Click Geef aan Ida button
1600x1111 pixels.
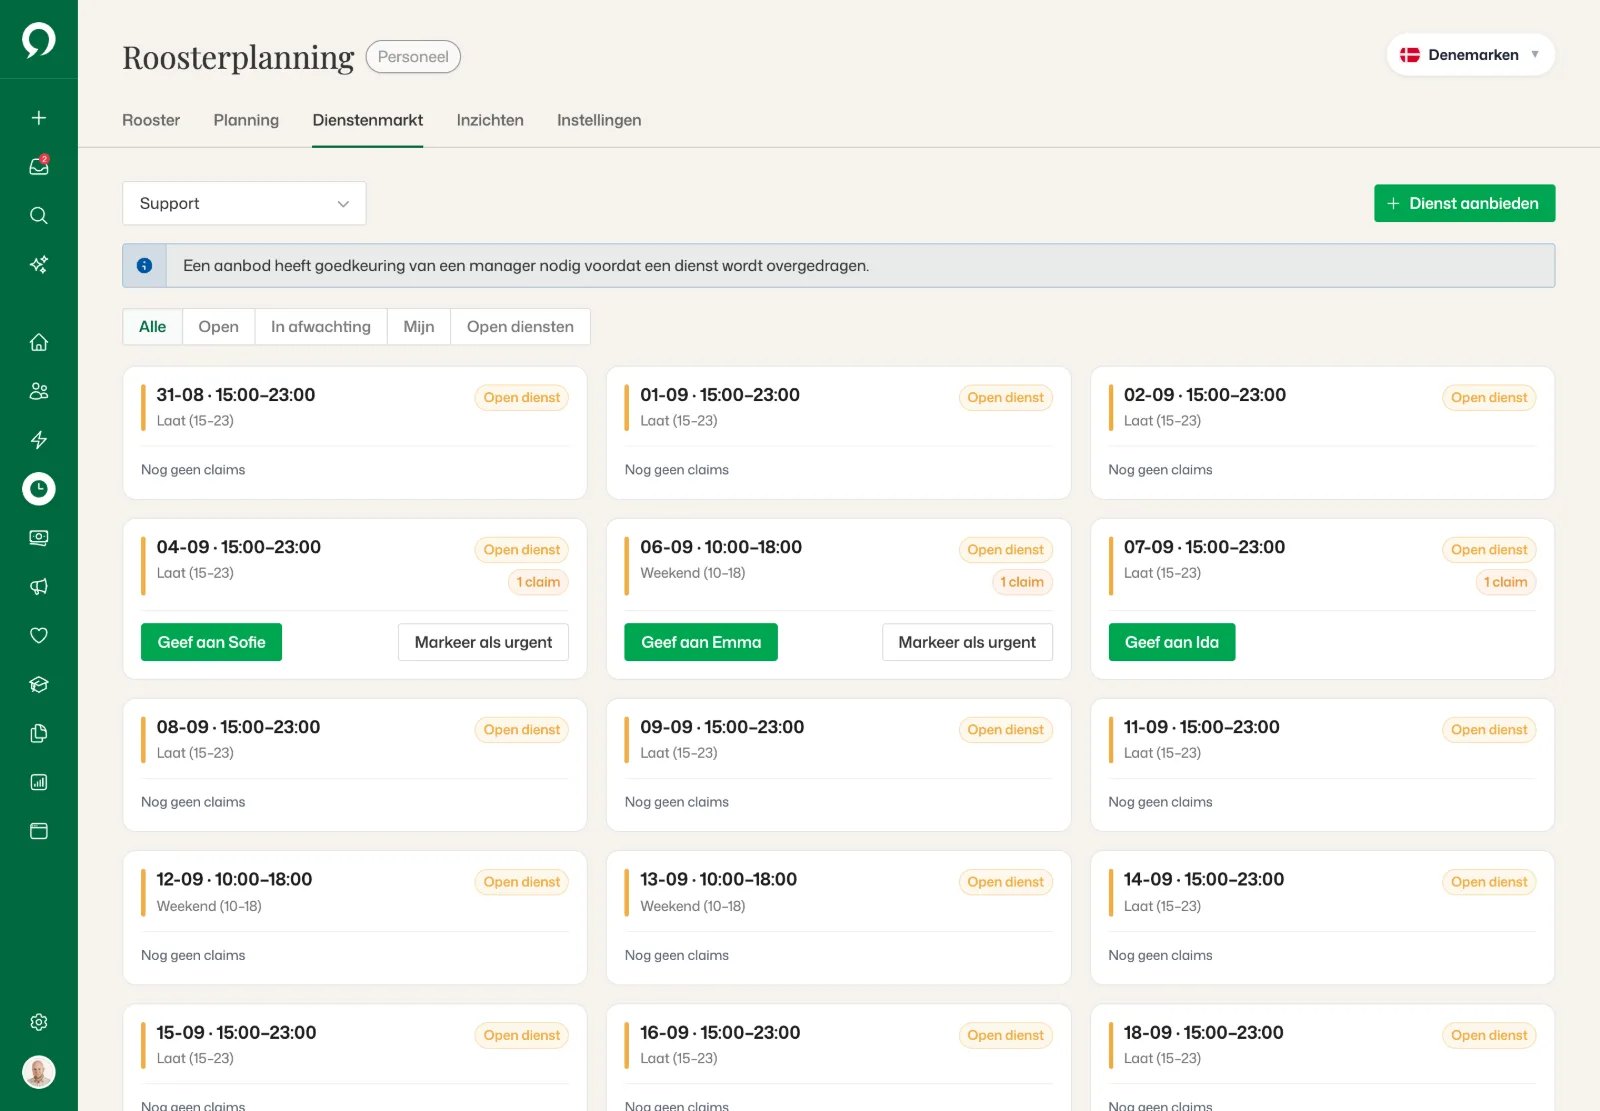pos(1171,642)
